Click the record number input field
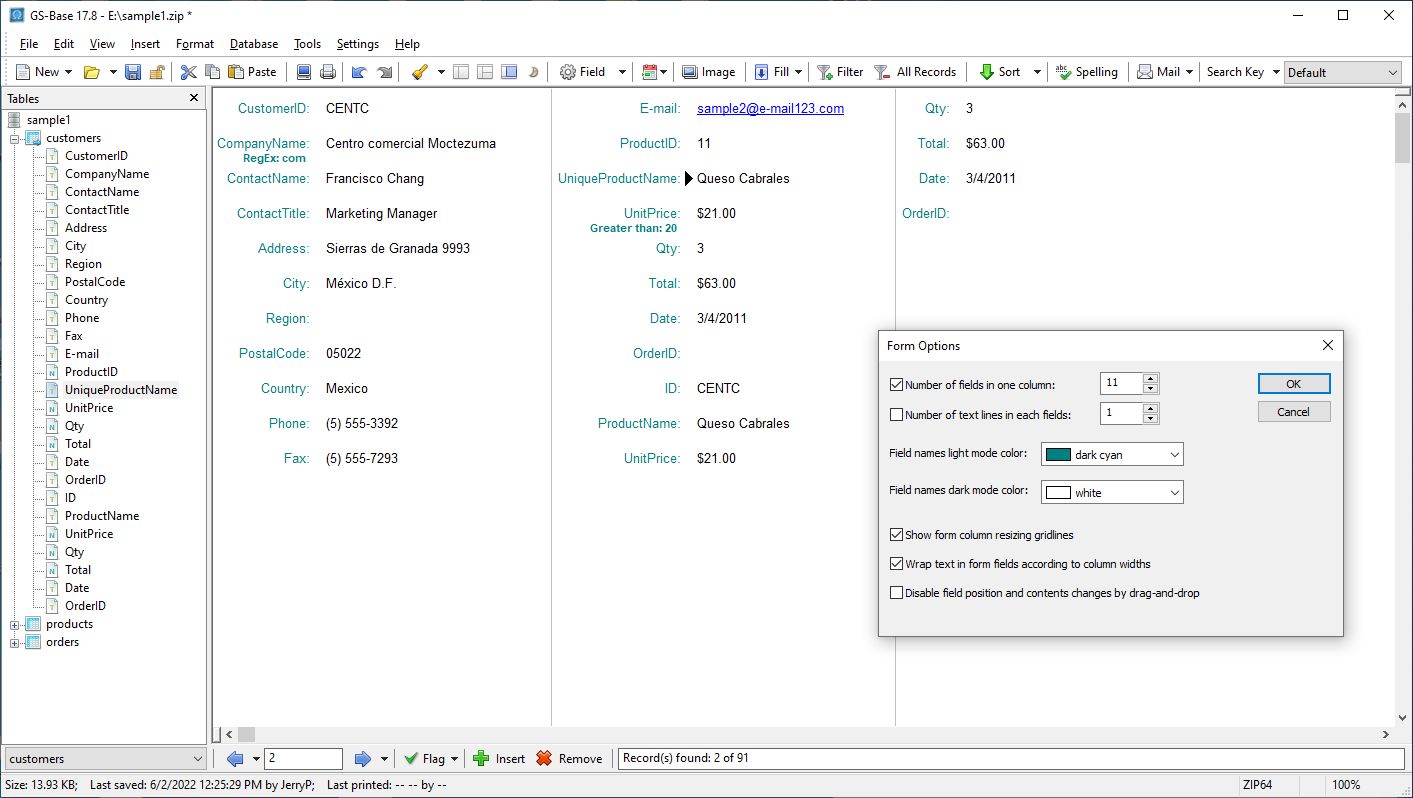 pyautogui.click(x=304, y=759)
